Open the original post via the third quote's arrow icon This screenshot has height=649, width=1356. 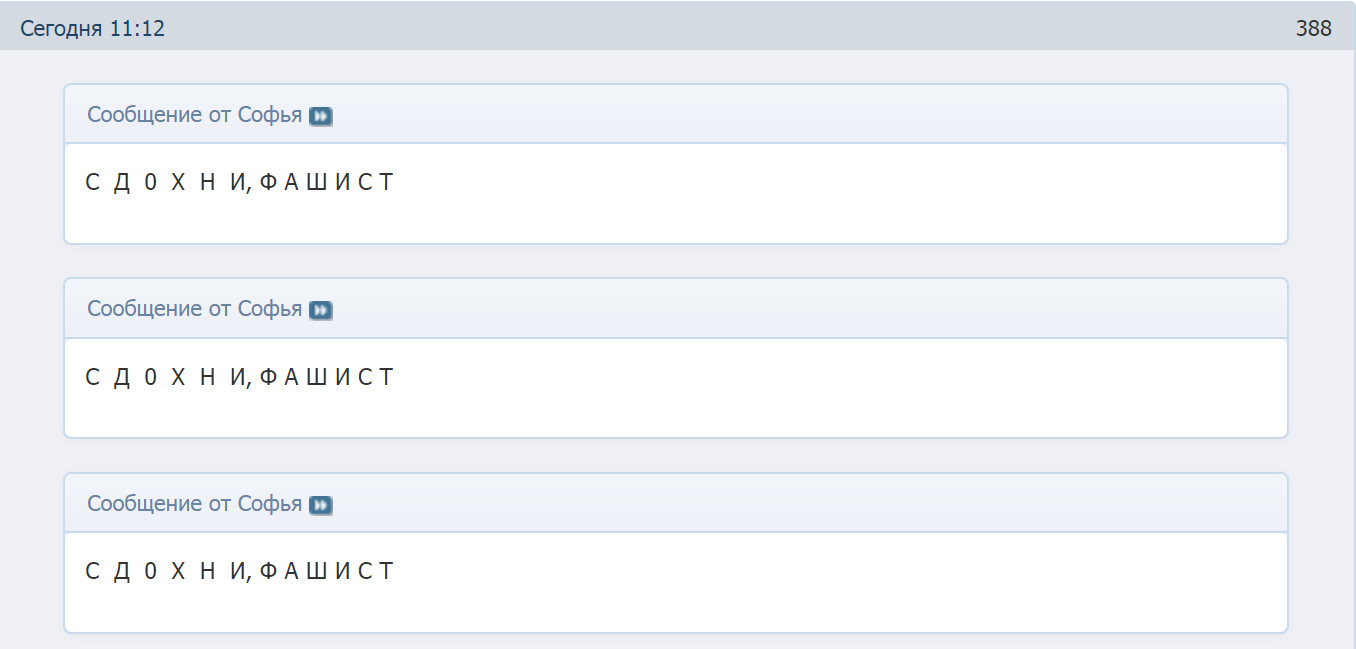(320, 505)
